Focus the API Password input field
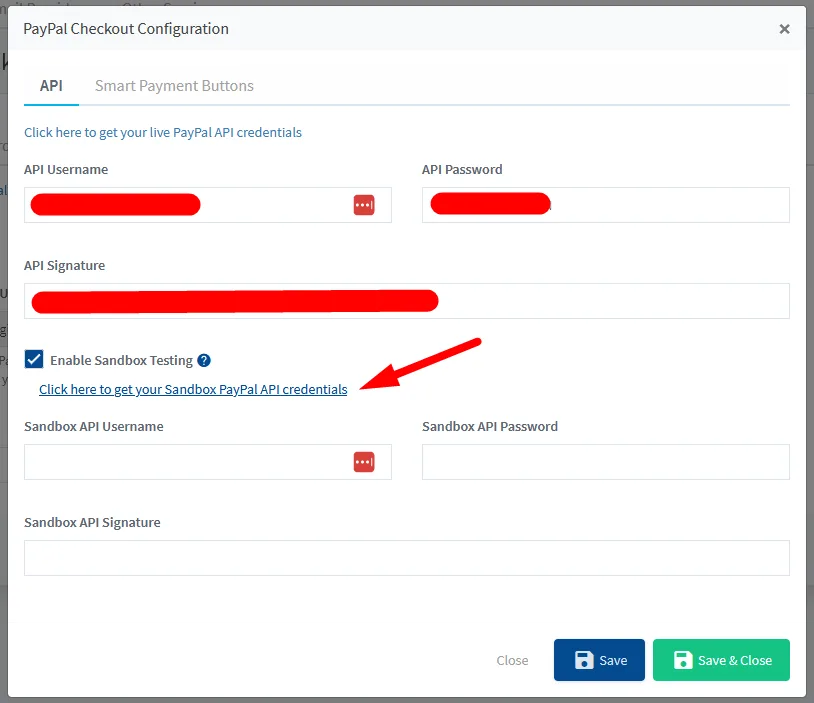The height and width of the screenshot is (703, 814). [606, 205]
